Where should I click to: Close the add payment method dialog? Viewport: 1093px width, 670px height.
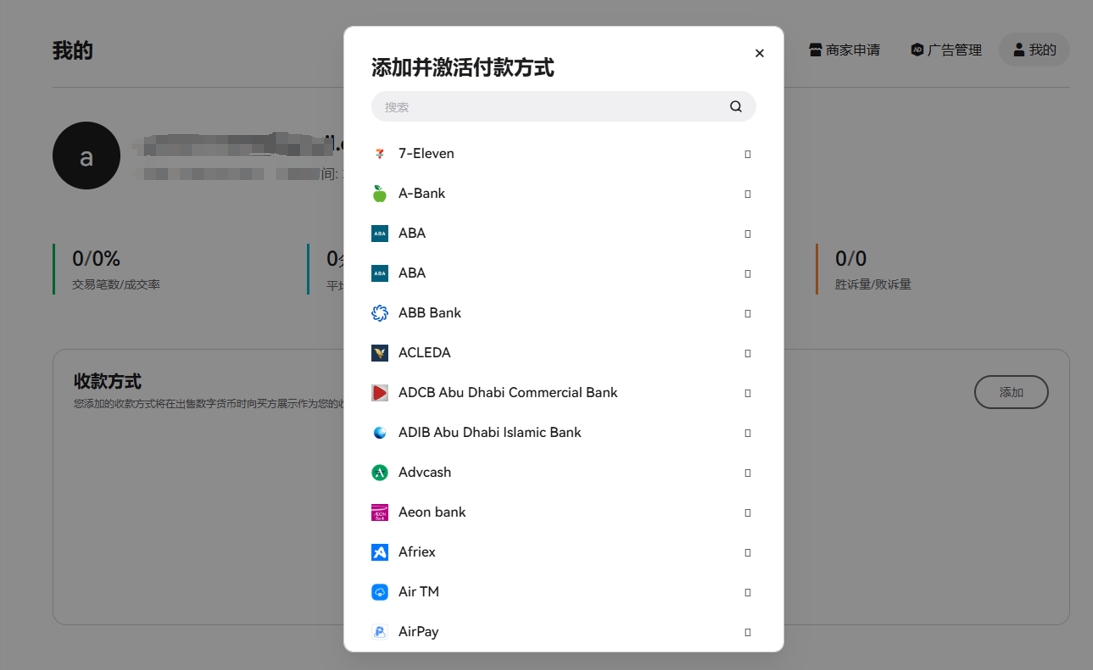point(759,54)
